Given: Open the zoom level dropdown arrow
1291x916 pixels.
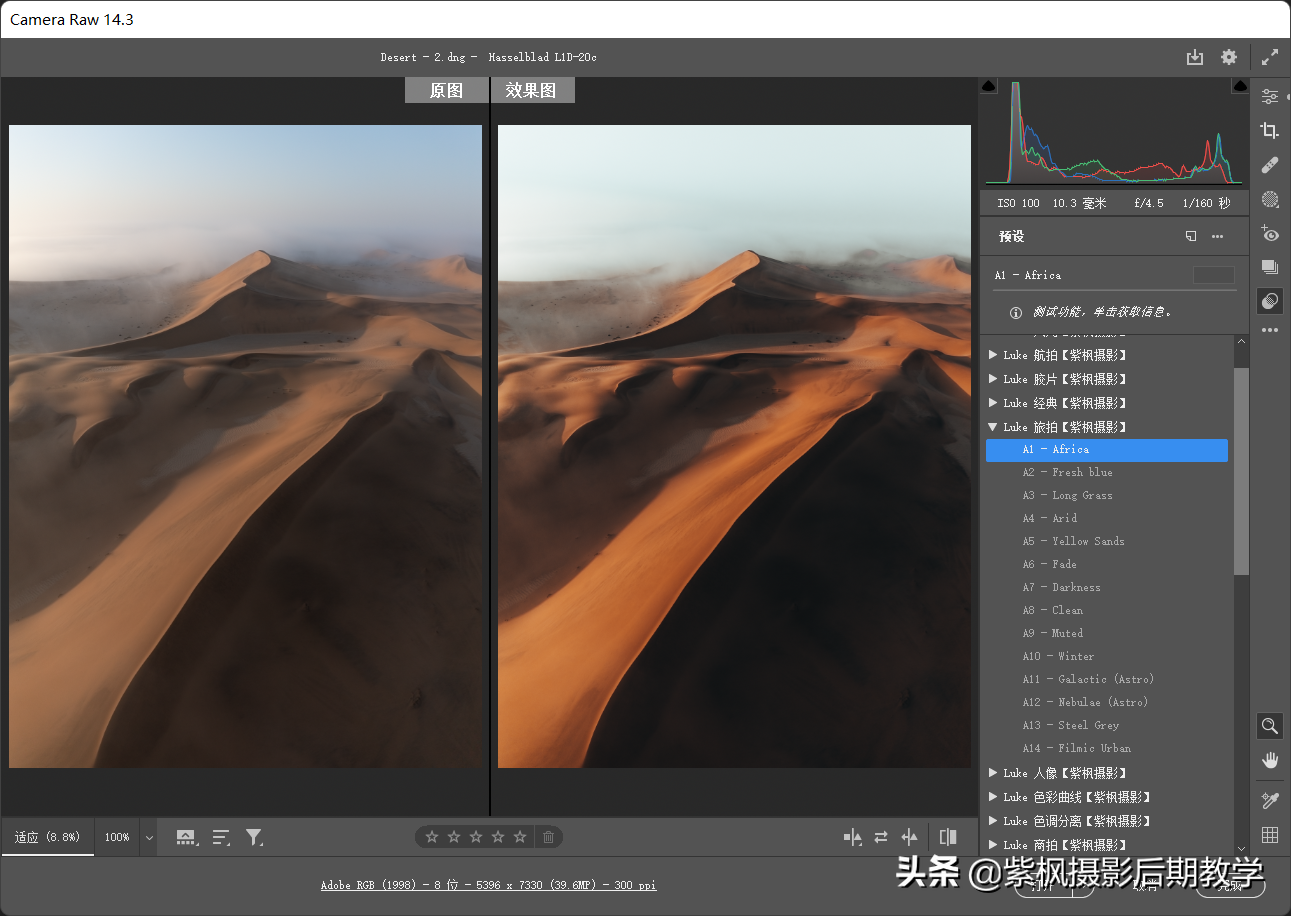Looking at the screenshot, I should point(149,838).
